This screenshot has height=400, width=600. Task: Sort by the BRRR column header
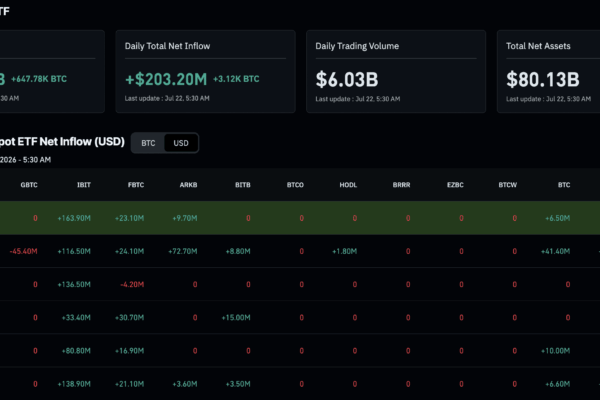tap(401, 185)
